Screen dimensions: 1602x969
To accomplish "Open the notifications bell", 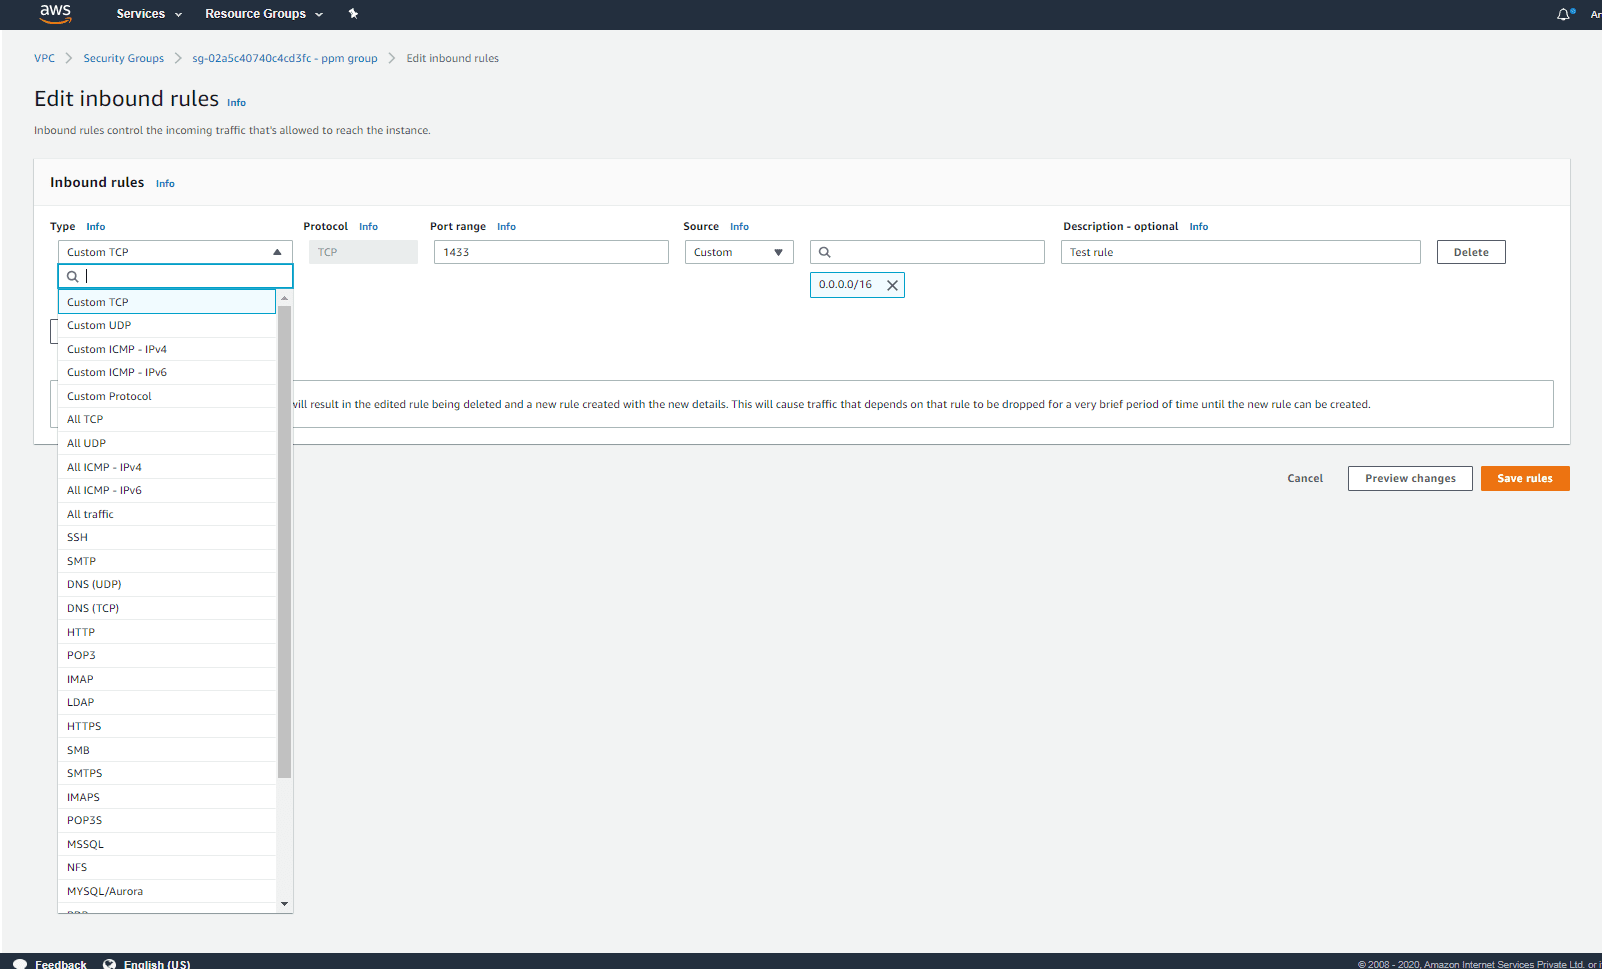I will click(x=1562, y=14).
